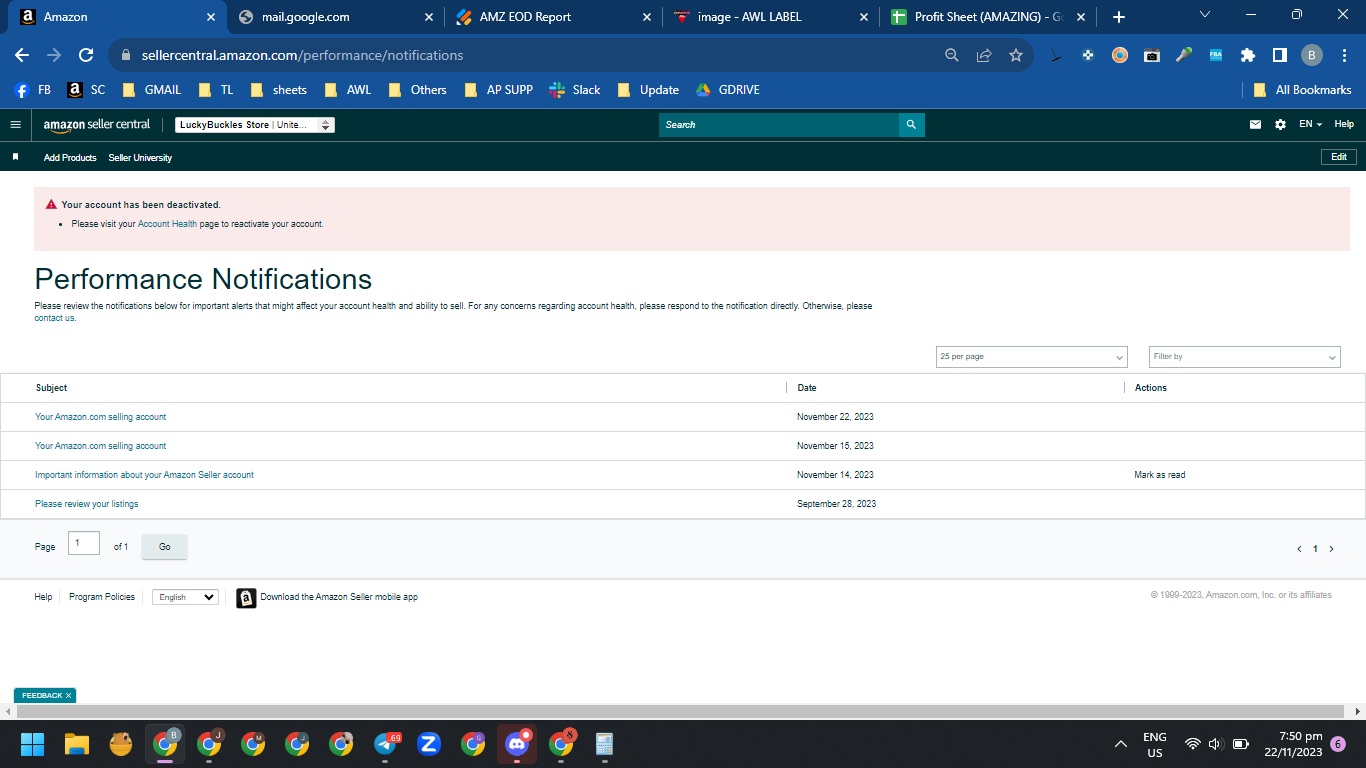Viewport: 1366px width, 768px height.
Task: Open the FEEDBACK tab at bottom left
Action: point(45,695)
